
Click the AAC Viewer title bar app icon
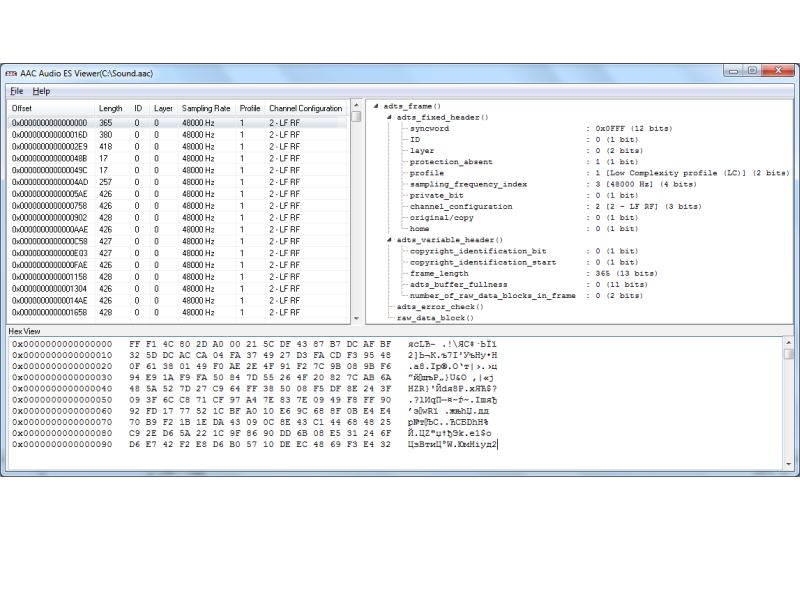tap(11, 74)
